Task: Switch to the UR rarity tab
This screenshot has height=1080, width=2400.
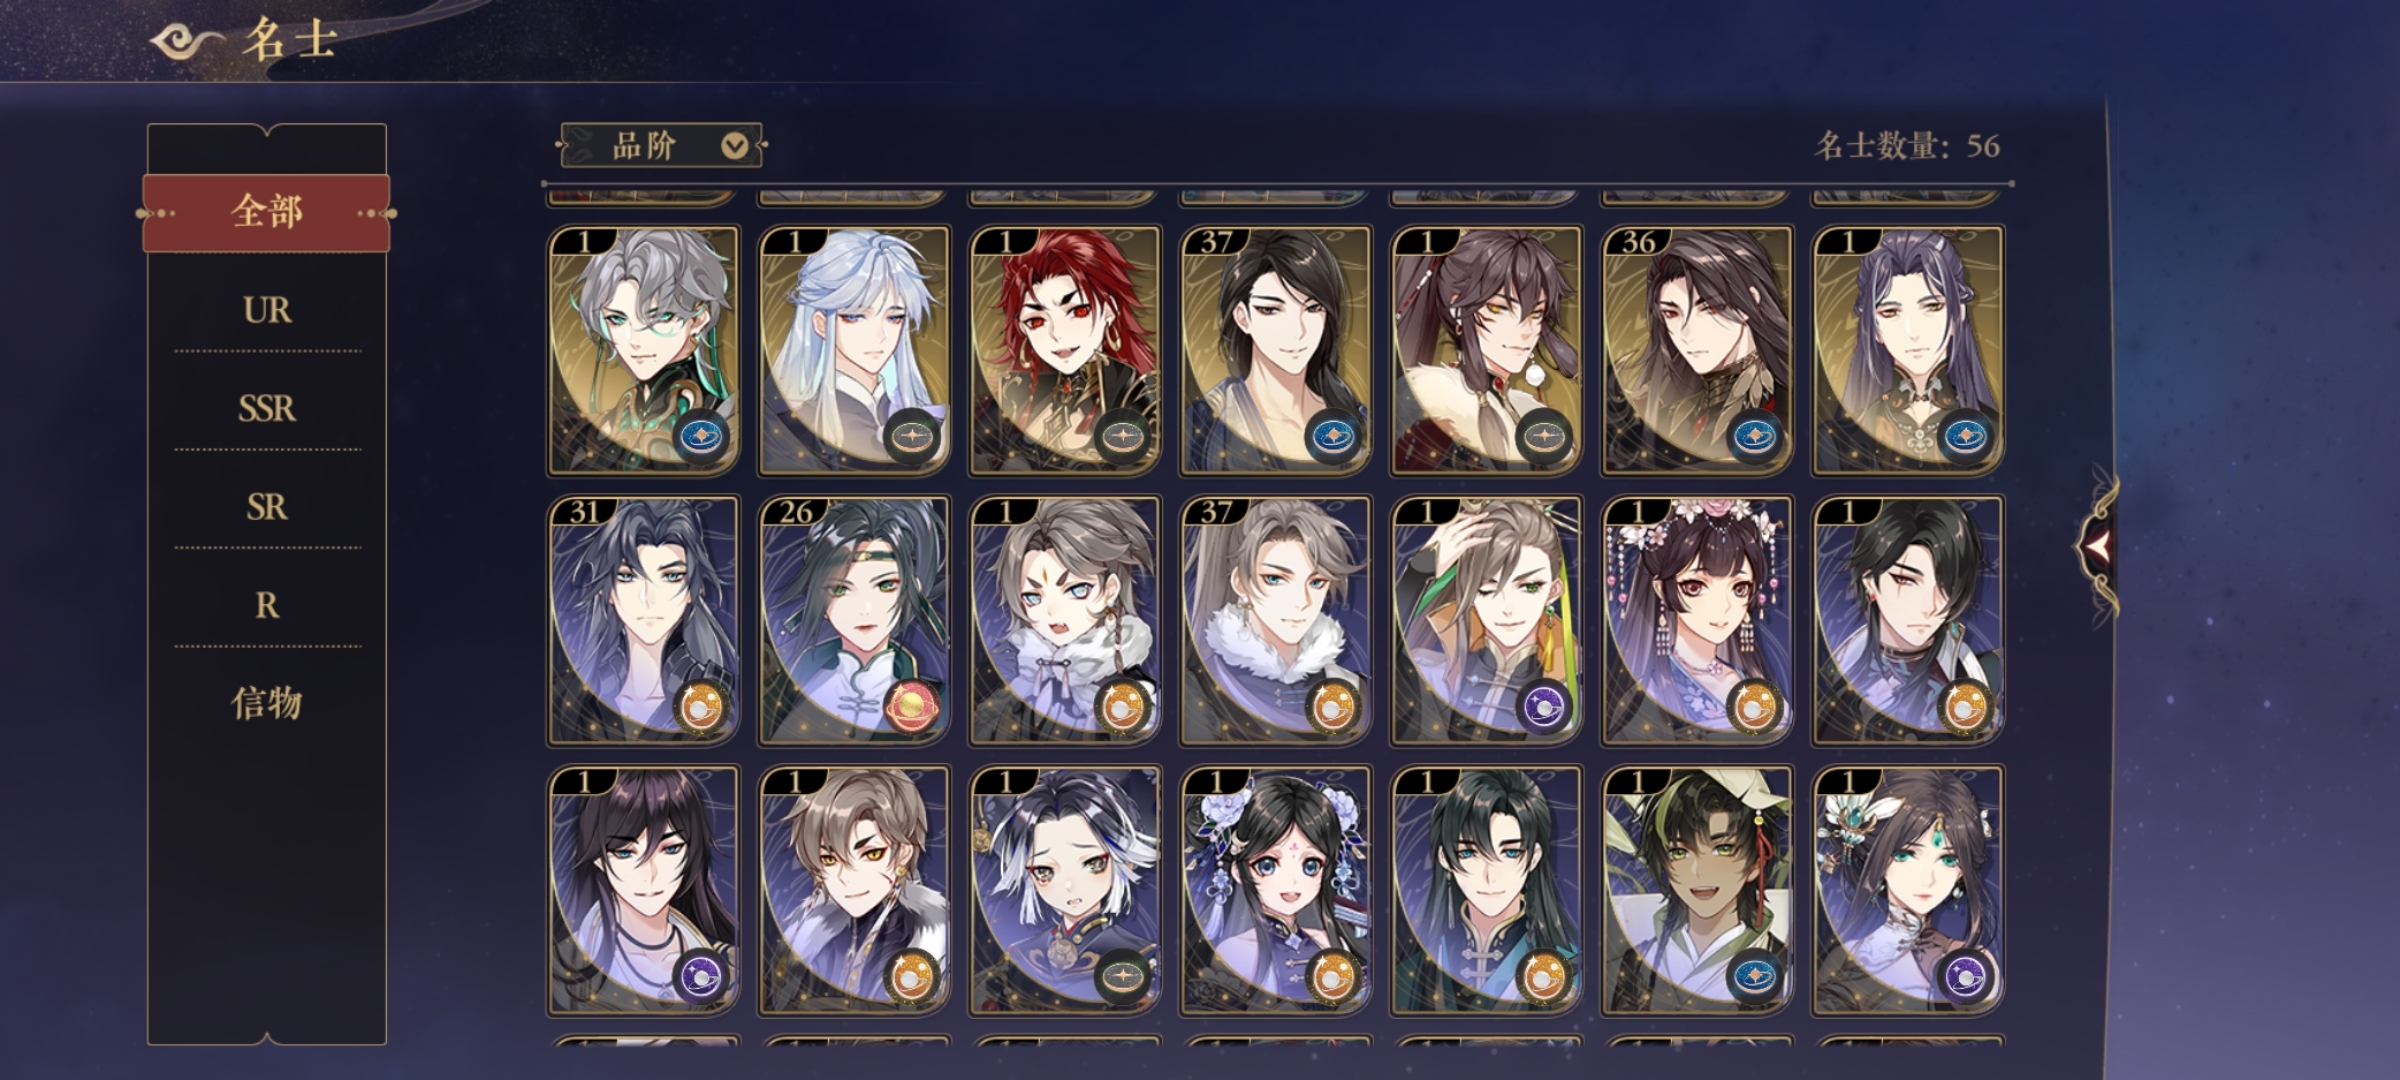Action: (266, 310)
